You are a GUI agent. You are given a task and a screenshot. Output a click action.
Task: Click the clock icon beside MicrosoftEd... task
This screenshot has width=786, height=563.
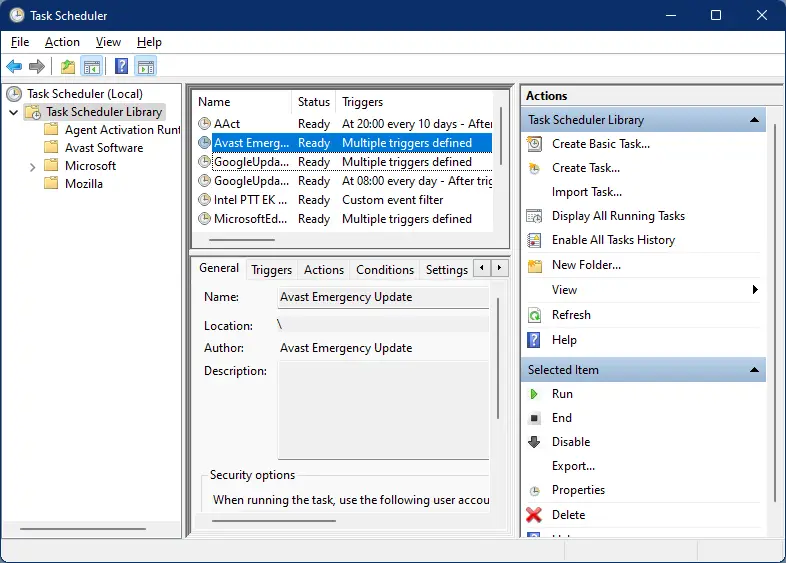click(205, 219)
